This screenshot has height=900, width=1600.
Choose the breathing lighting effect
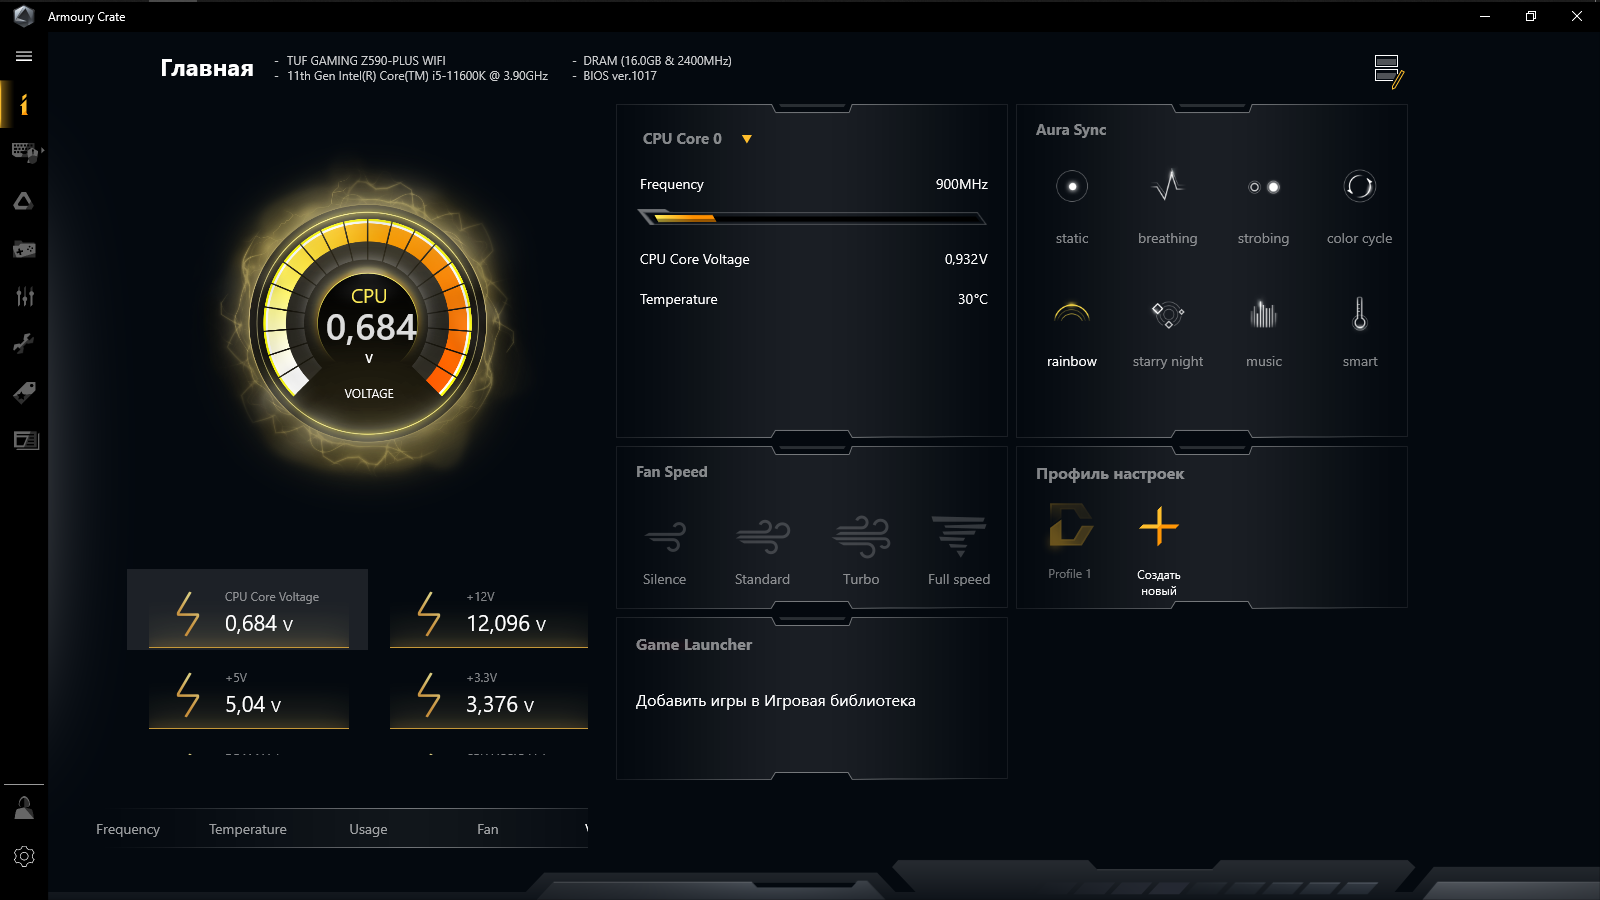click(x=1167, y=204)
